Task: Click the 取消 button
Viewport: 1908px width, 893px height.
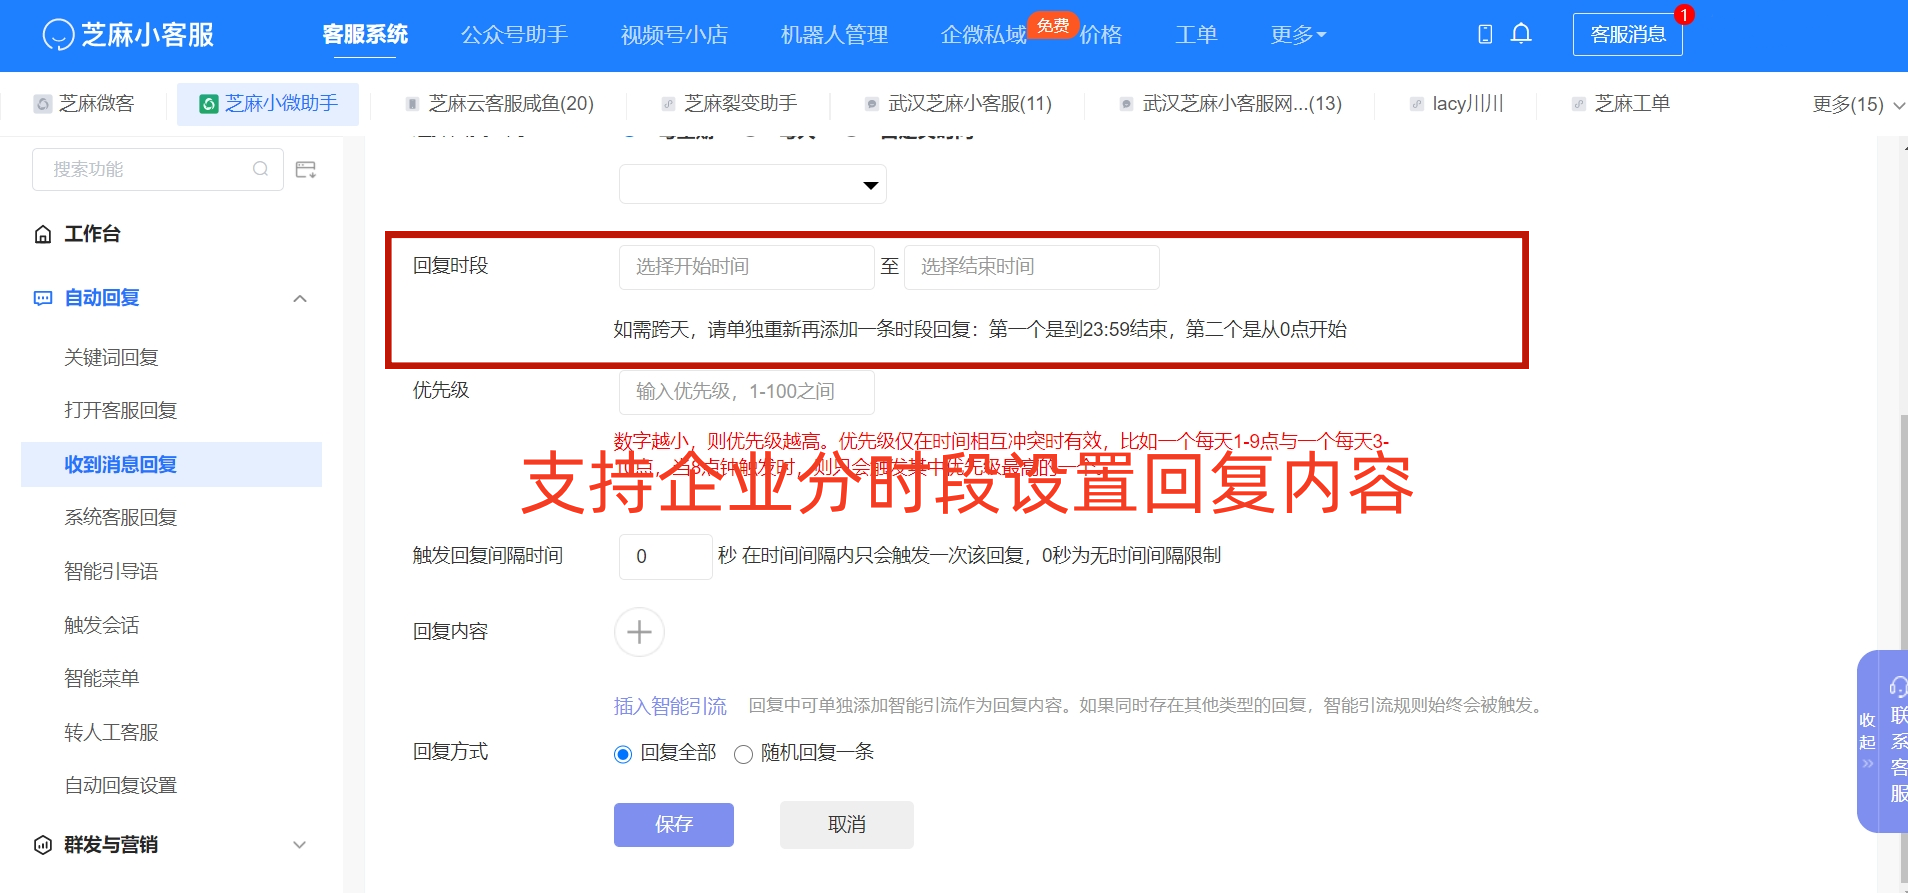Action: tap(847, 825)
